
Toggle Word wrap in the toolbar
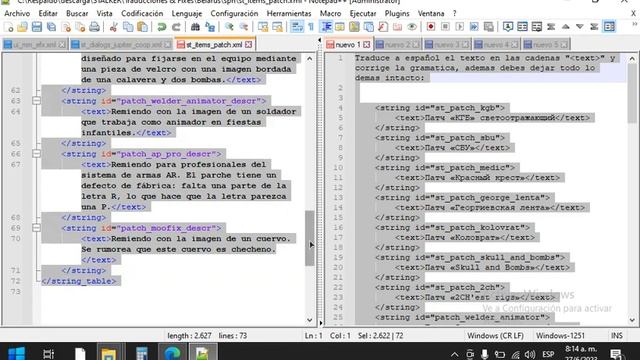pyautogui.click(x=297, y=27)
